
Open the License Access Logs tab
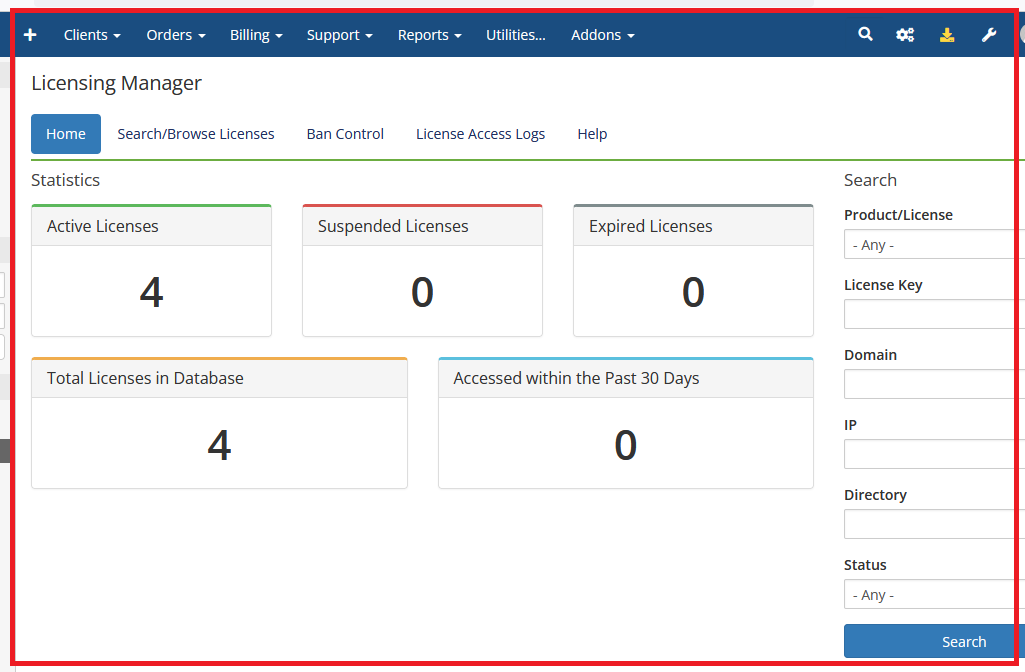click(x=480, y=134)
